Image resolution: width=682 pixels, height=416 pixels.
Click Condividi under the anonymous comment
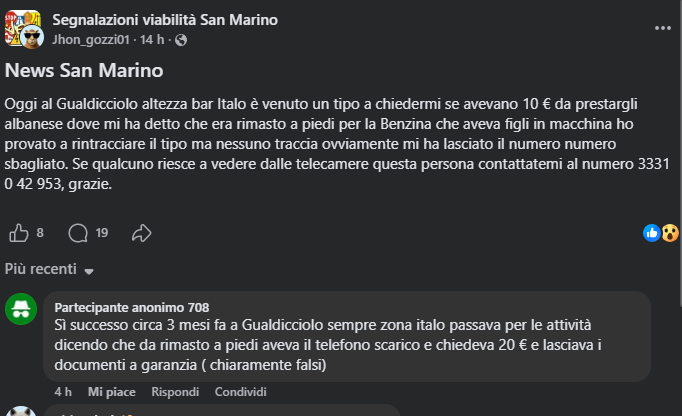click(x=241, y=392)
